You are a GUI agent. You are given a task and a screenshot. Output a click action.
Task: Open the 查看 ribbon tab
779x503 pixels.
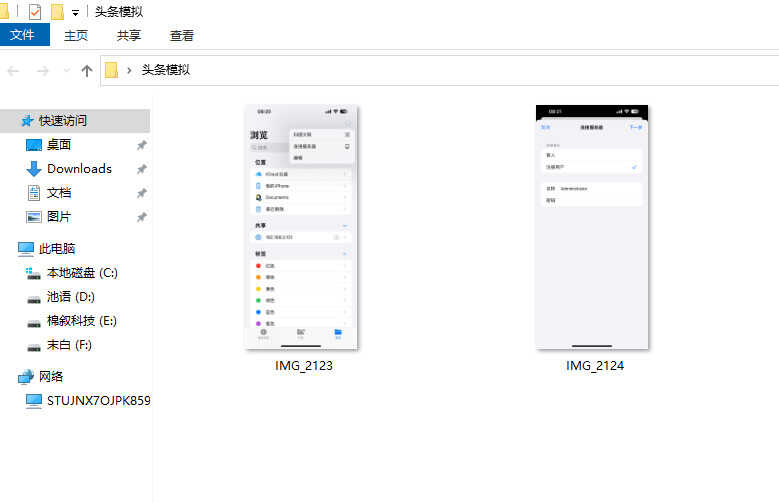182,35
